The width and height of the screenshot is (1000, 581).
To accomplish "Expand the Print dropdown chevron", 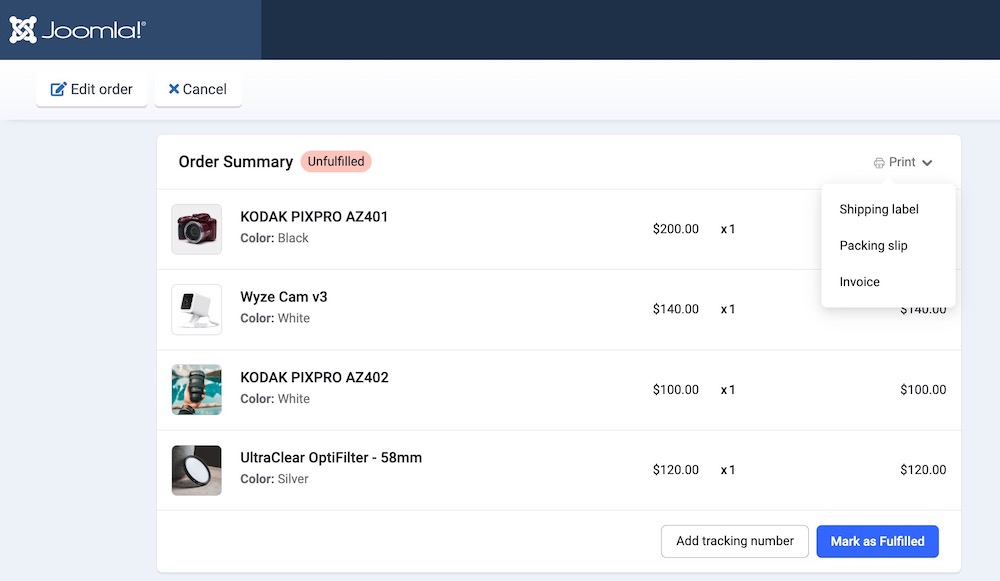I will (x=927, y=163).
